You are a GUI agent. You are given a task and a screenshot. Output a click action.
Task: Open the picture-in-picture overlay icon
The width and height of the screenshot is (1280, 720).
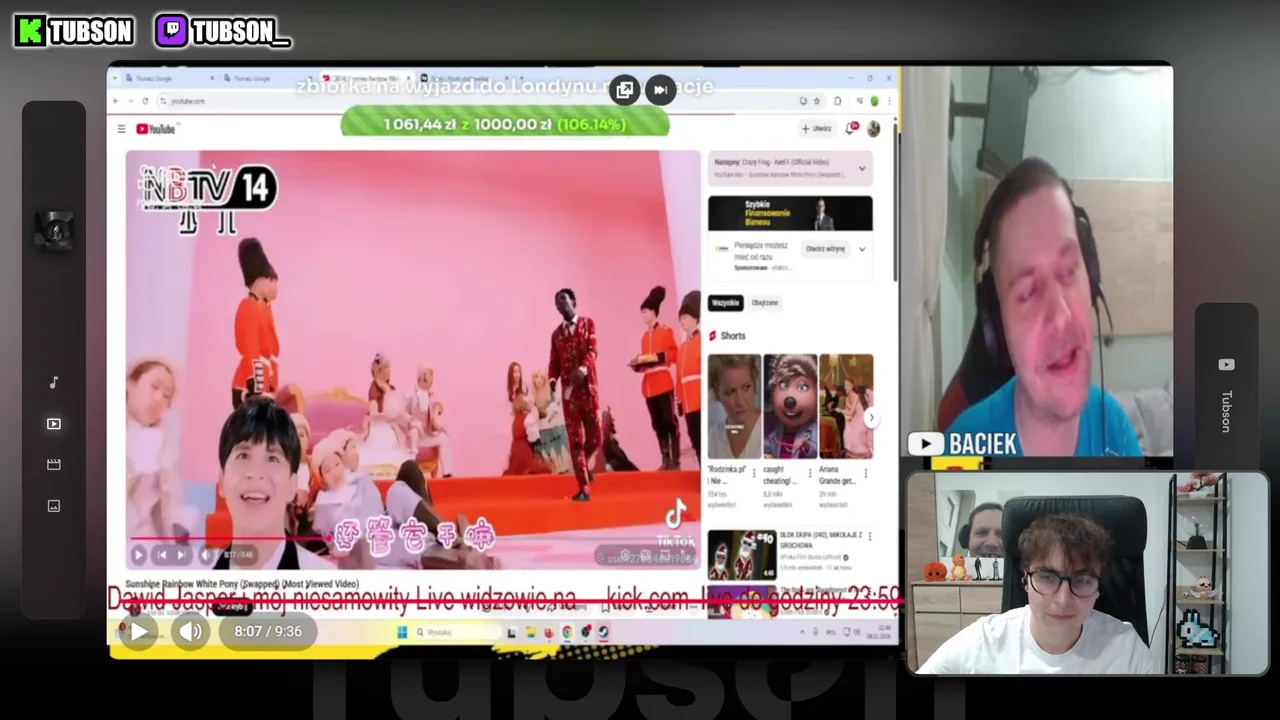[x=625, y=90]
